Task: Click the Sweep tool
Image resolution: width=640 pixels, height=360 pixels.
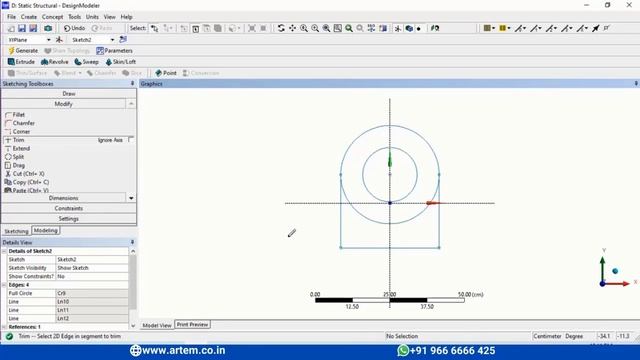Action: [87, 62]
